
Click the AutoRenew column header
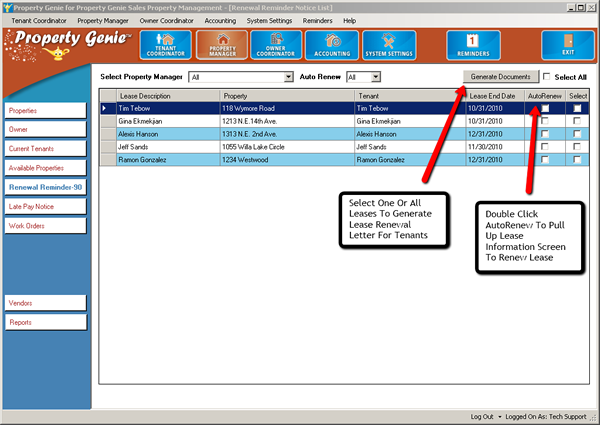[x=545, y=96]
